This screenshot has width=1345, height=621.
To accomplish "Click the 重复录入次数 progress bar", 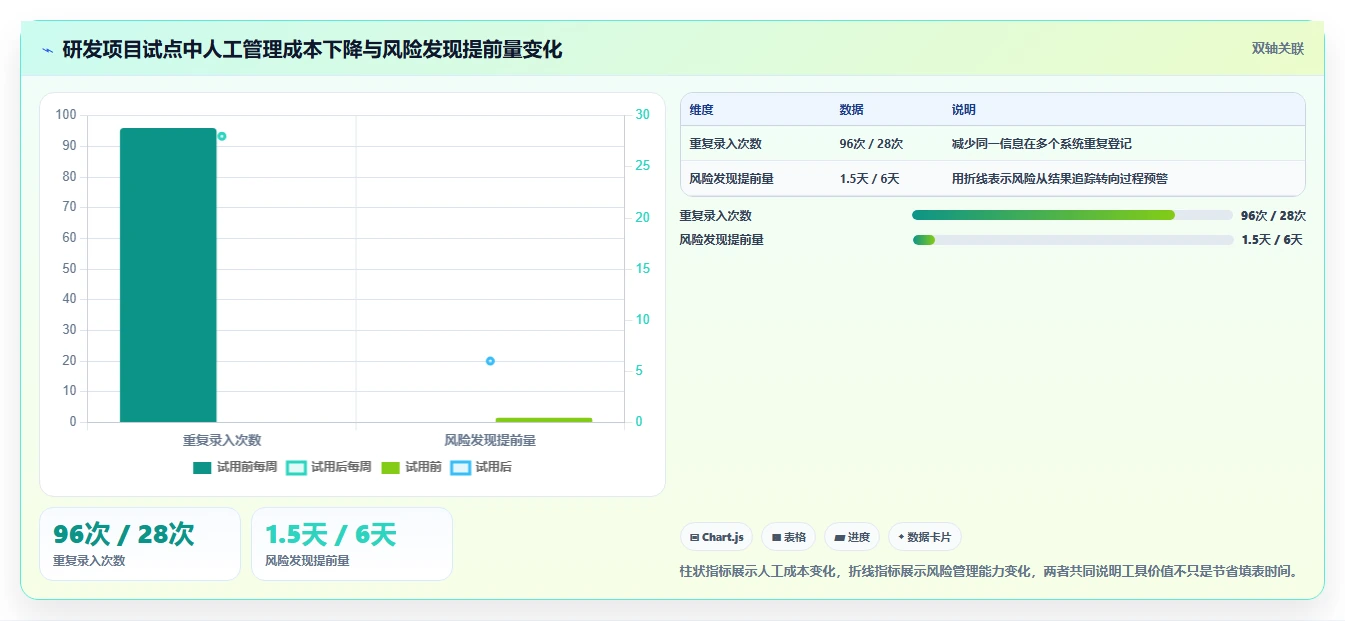I will pyautogui.click(x=1072, y=215).
